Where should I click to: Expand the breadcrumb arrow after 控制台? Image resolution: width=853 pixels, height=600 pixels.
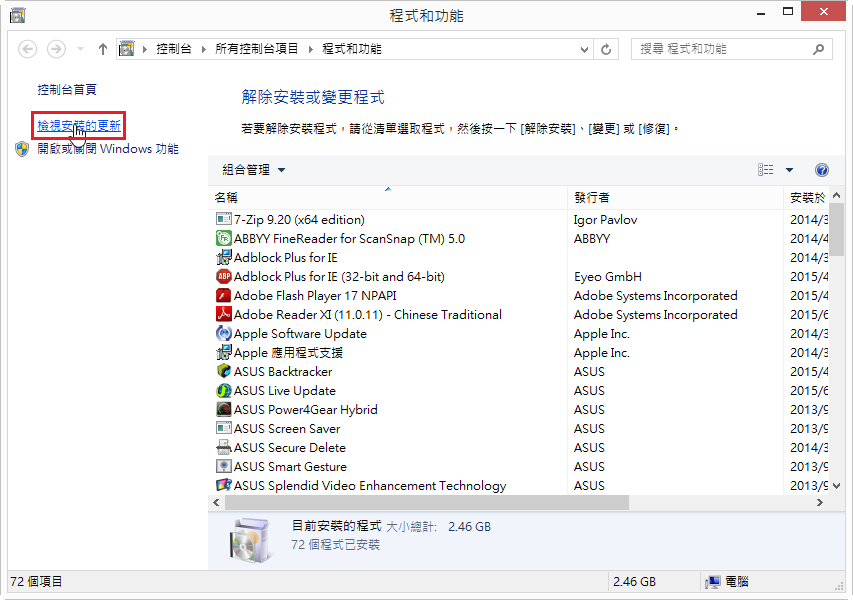pos(203,50)
